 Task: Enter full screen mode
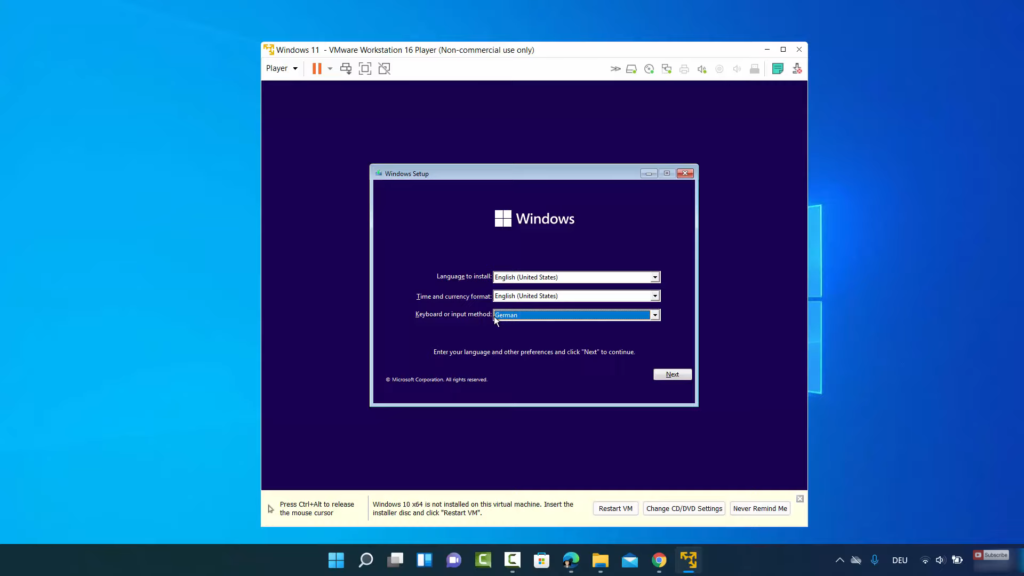pos(365,69)
